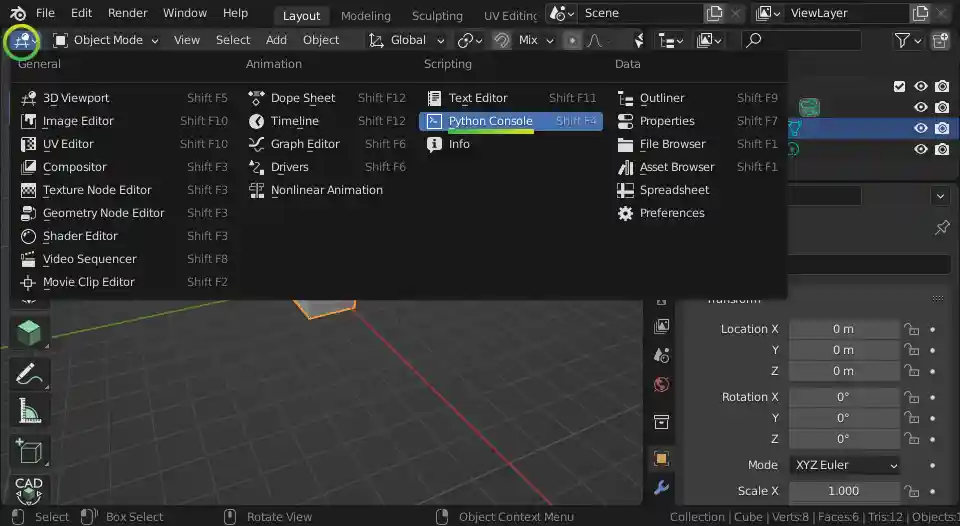Open File Browser editor
The height and width of the screenshot is (526, 960).
pyautogui.click(x=697, y=144)
